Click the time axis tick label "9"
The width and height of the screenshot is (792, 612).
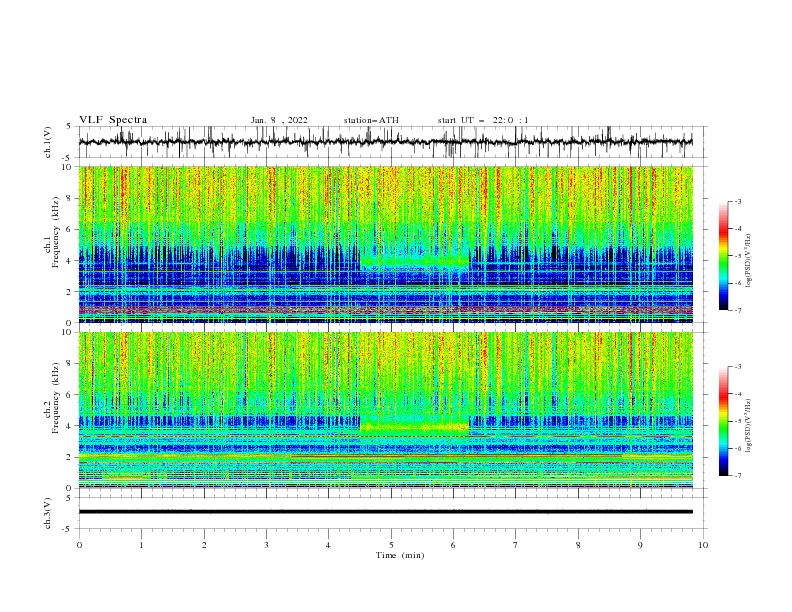[640, 545]
